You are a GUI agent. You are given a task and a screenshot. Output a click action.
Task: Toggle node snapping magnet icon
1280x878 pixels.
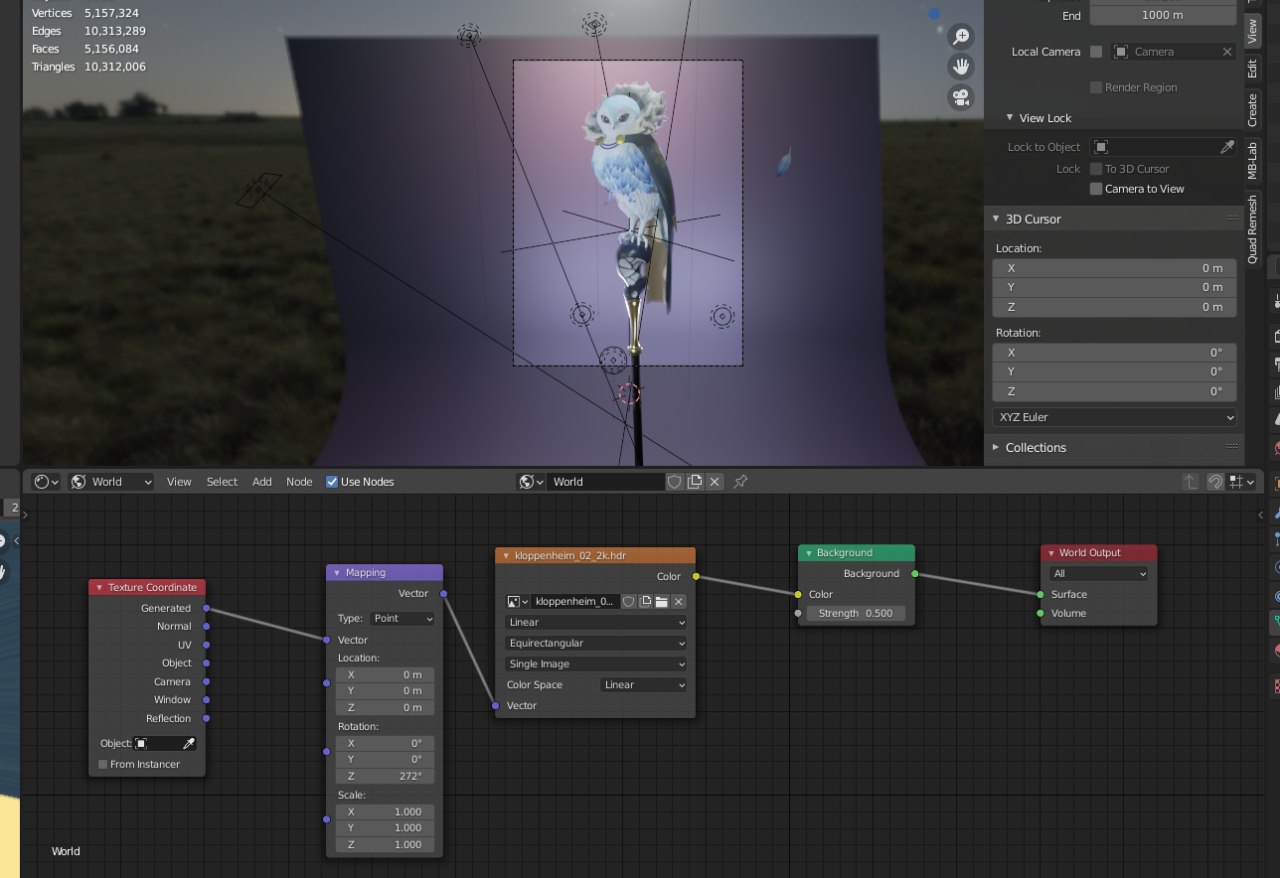click(1214, 482)
